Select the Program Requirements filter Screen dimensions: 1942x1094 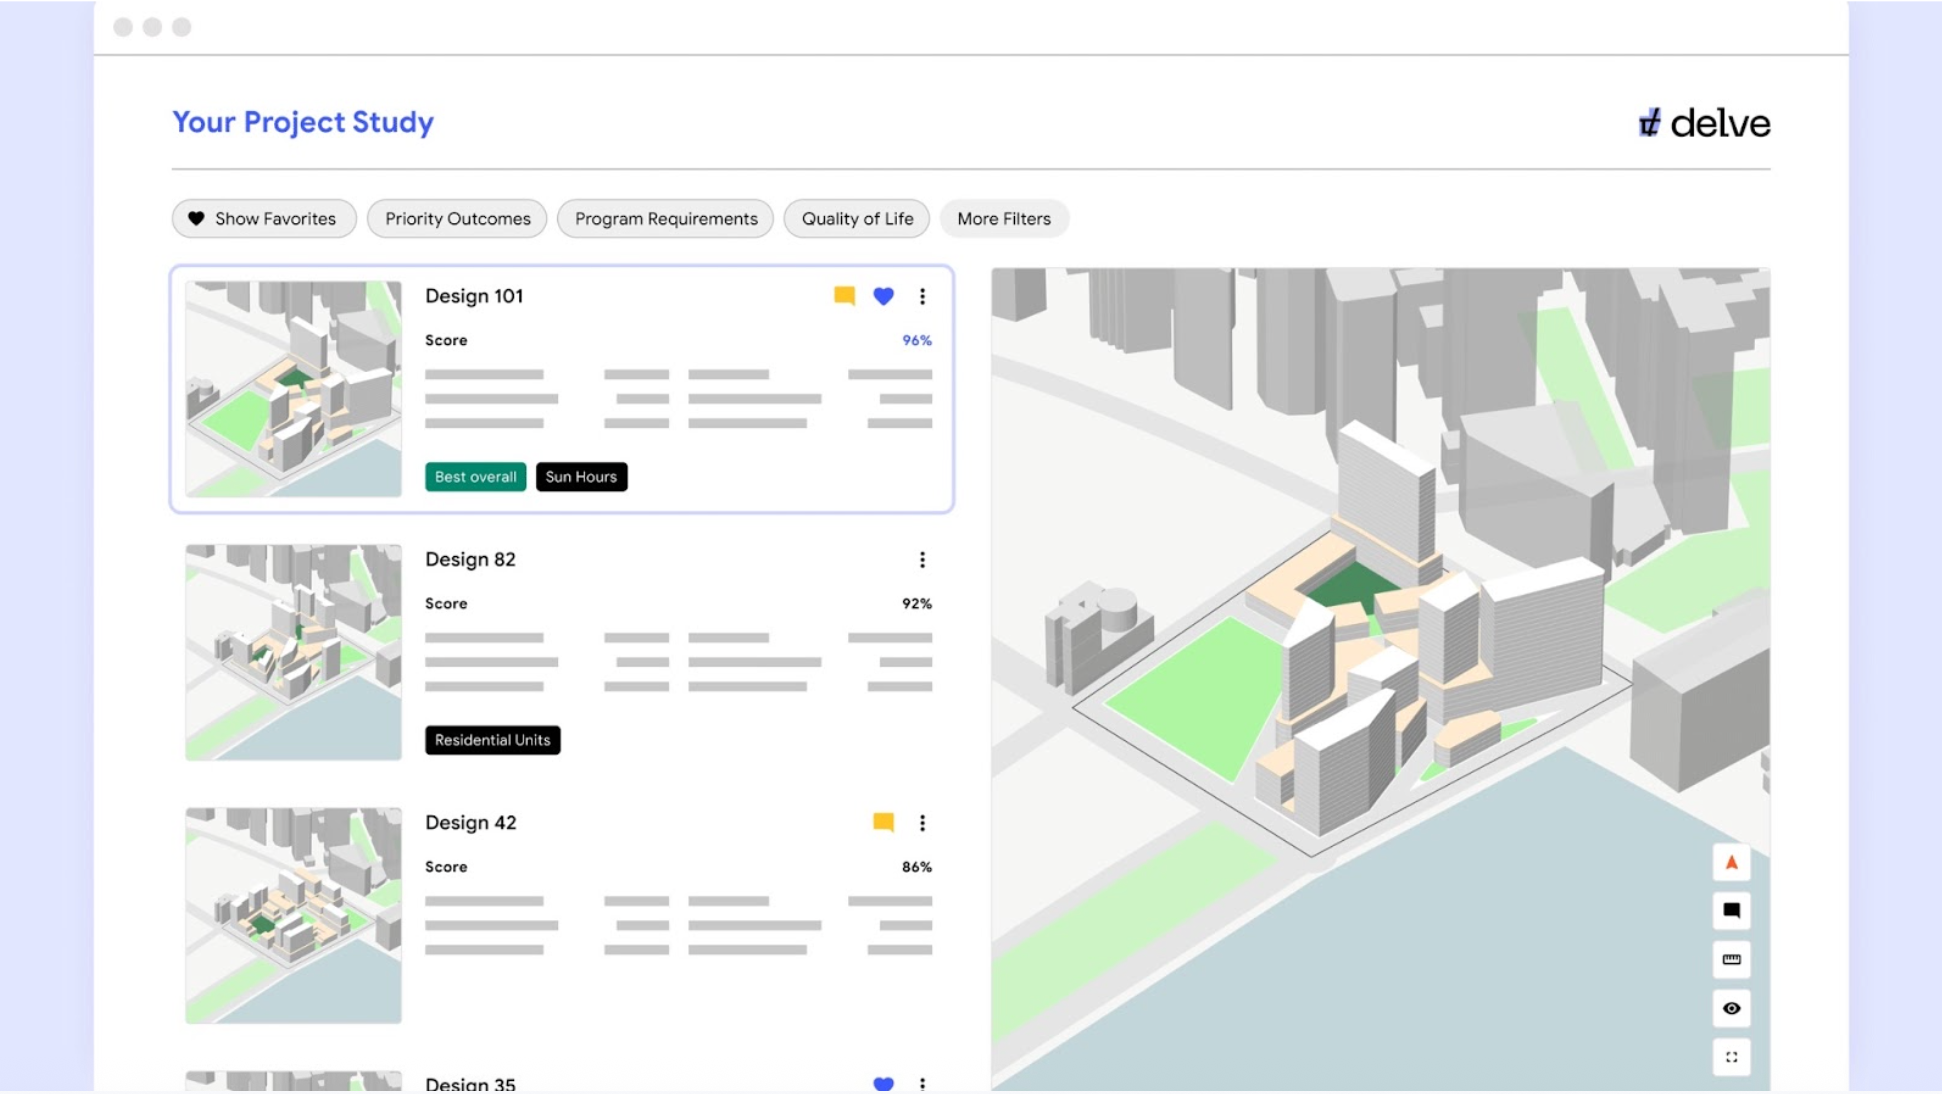pos(666,219)
